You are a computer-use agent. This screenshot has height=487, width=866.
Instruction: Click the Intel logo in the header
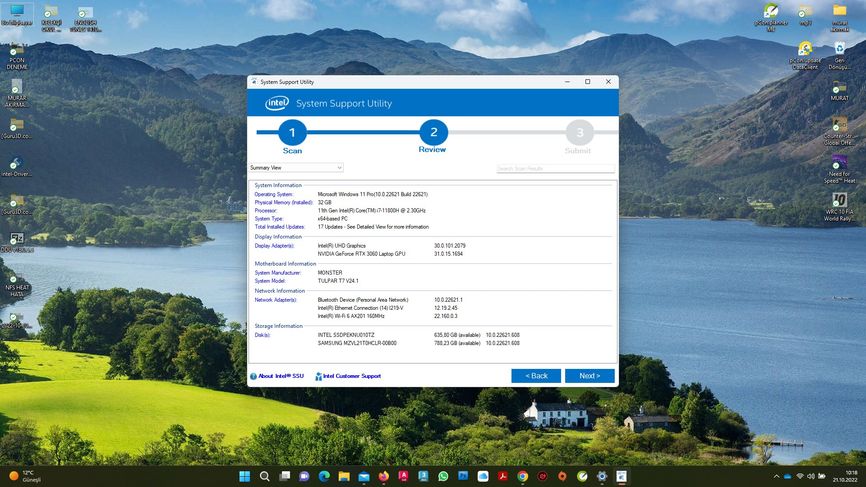click(277, 103)
